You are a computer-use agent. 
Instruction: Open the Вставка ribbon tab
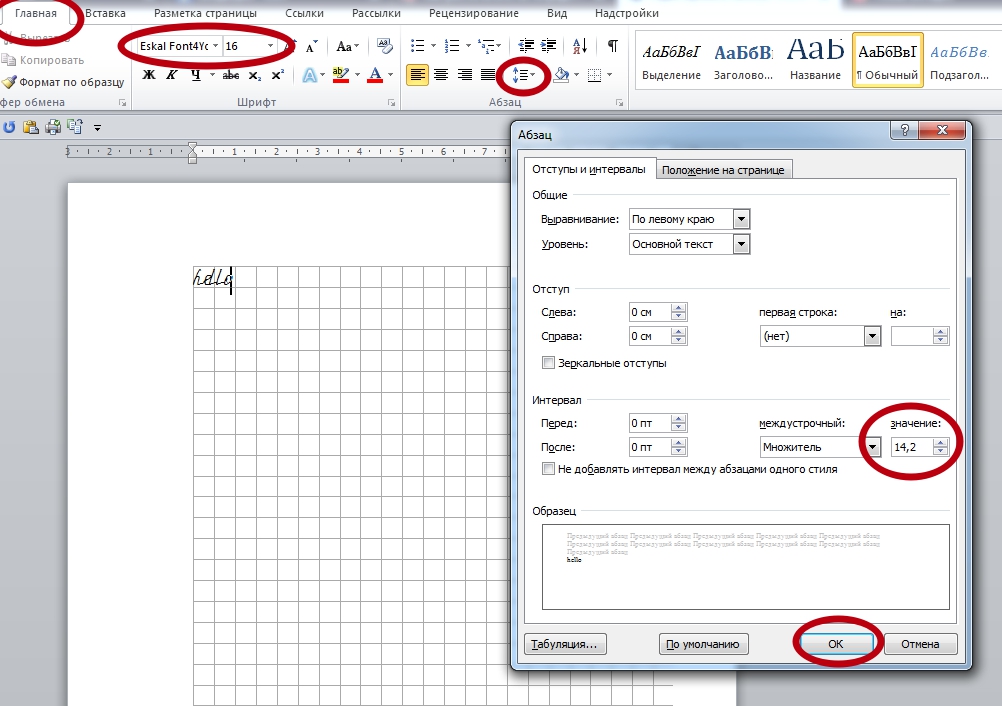click(x=106, y=14)
